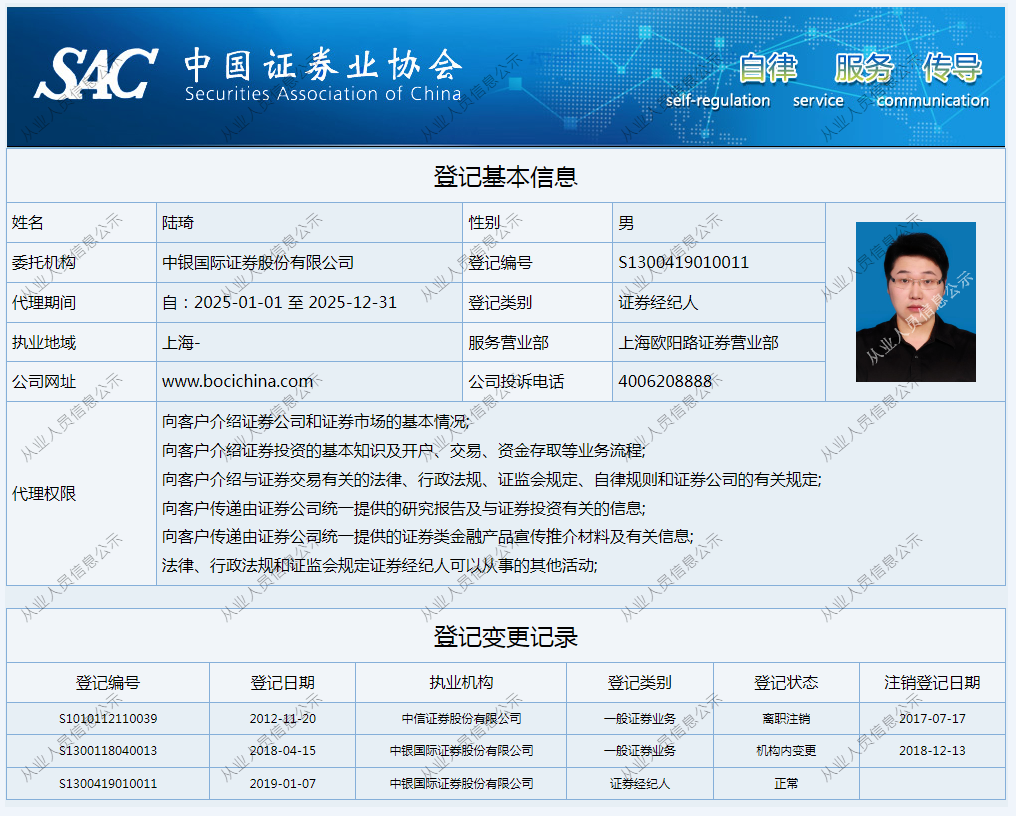The height and width of the screenshot is (816, 1016).
Task: Click the registrant's photo thumbnail
Action: coord(915,301)
